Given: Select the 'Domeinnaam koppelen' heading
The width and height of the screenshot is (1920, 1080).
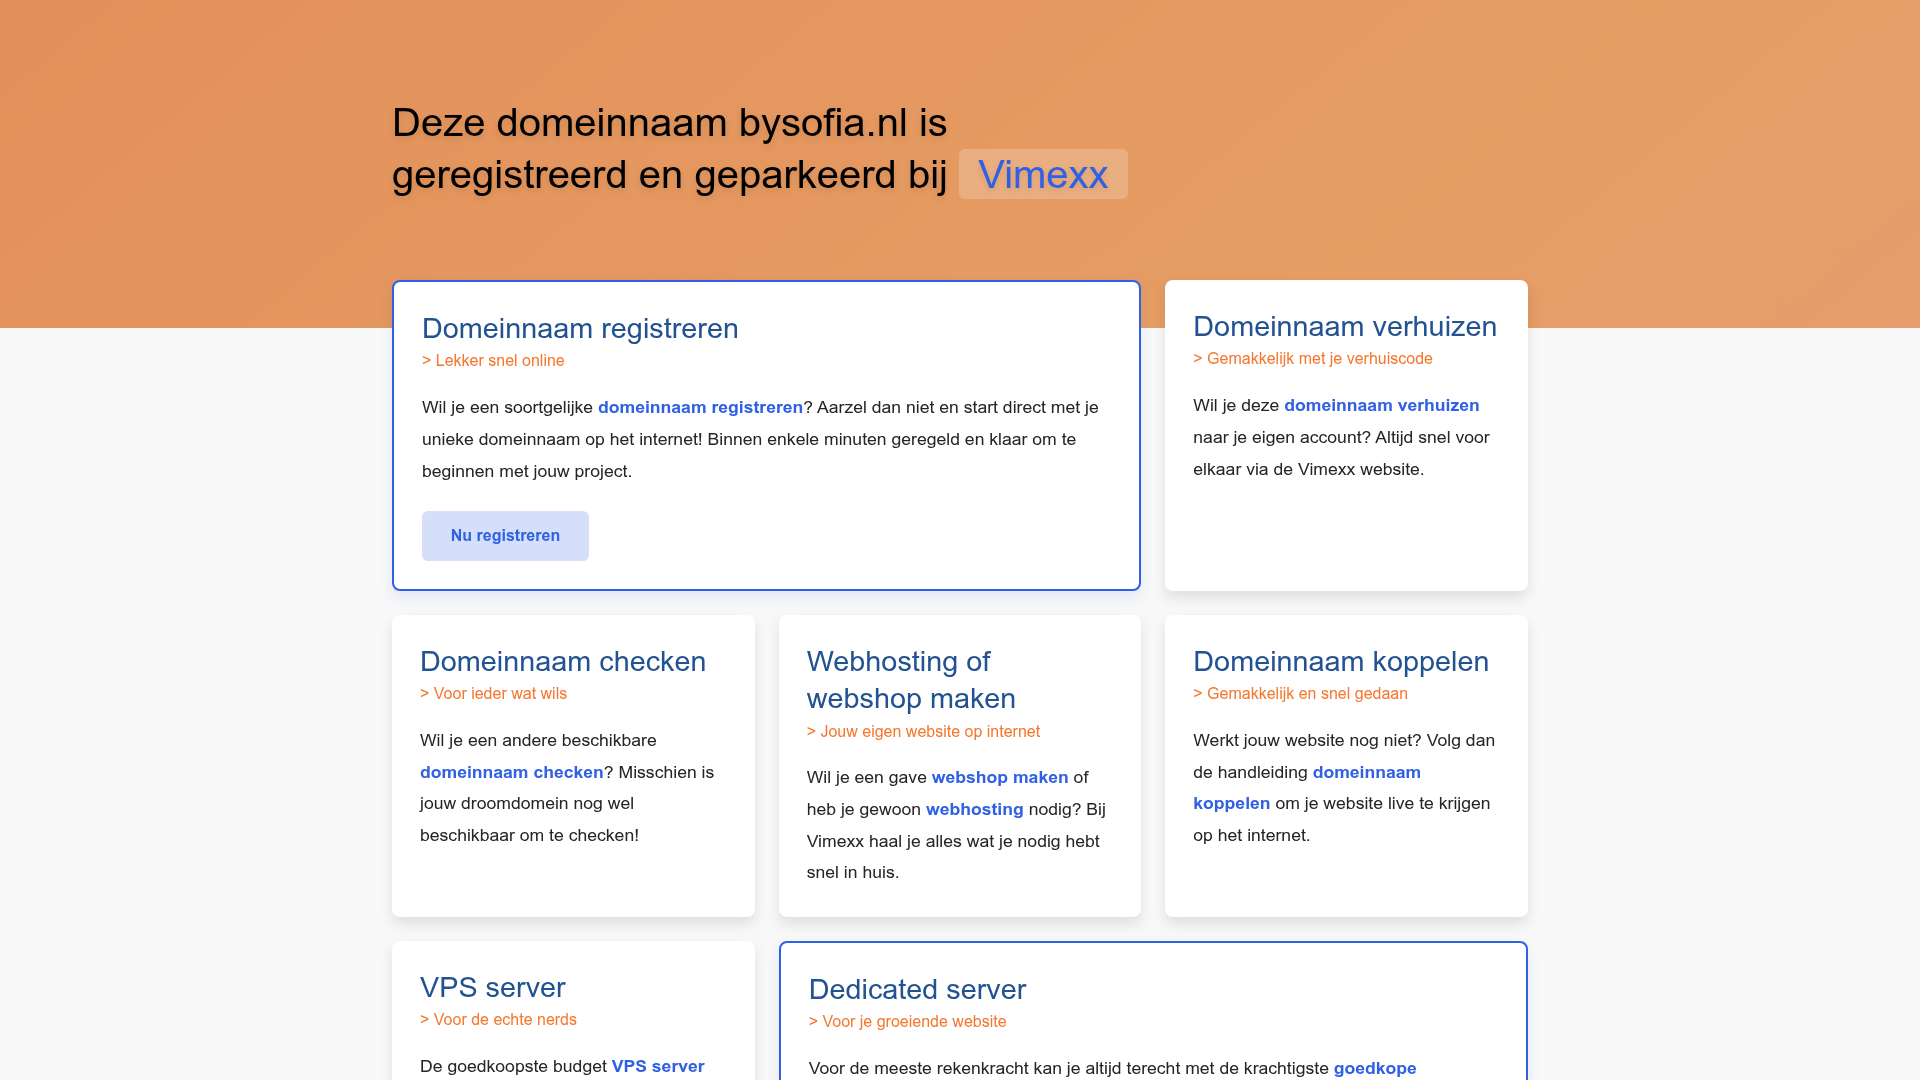Looking at the screenshot, I should [1341, 661].
